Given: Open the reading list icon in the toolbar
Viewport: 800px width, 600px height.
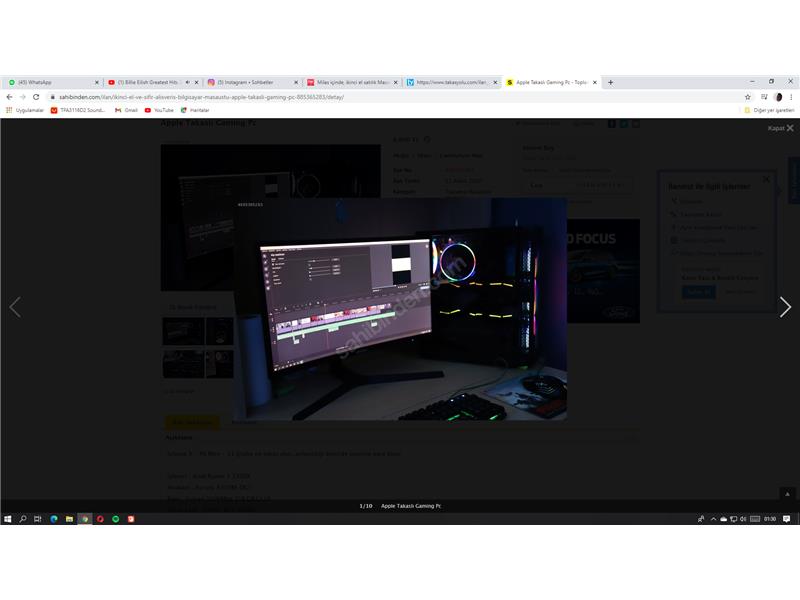Looking at the screenshot, I should (764, 97).
